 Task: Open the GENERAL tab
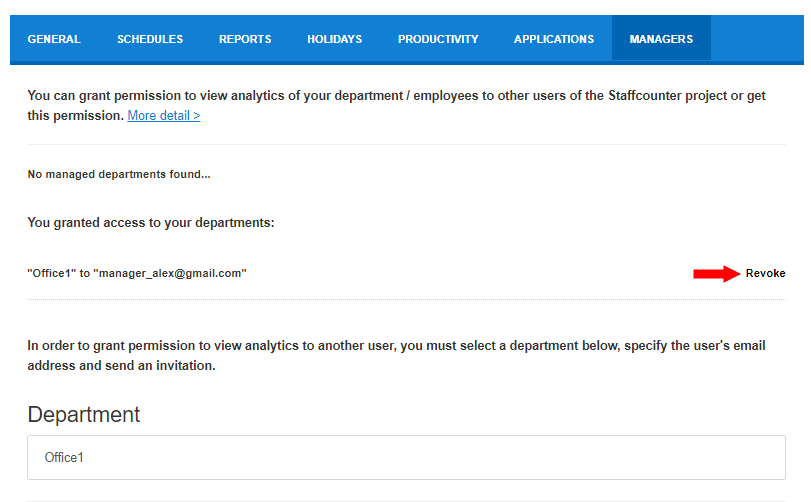point(54,39)
